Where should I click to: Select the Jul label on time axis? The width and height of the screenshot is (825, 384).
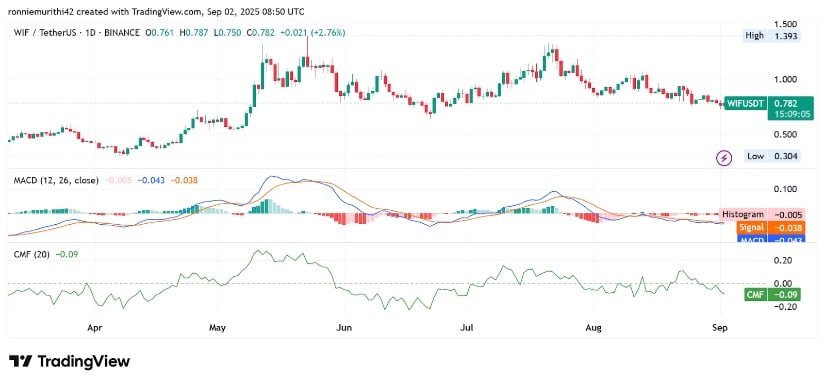point(466,328)
